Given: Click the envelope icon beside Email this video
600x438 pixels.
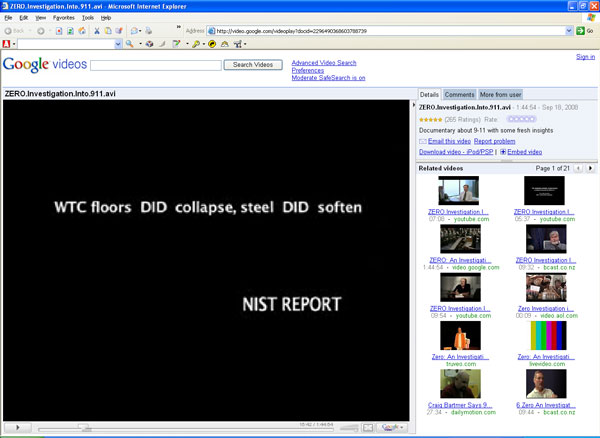Looking at the screenshot, I should 423,141.
